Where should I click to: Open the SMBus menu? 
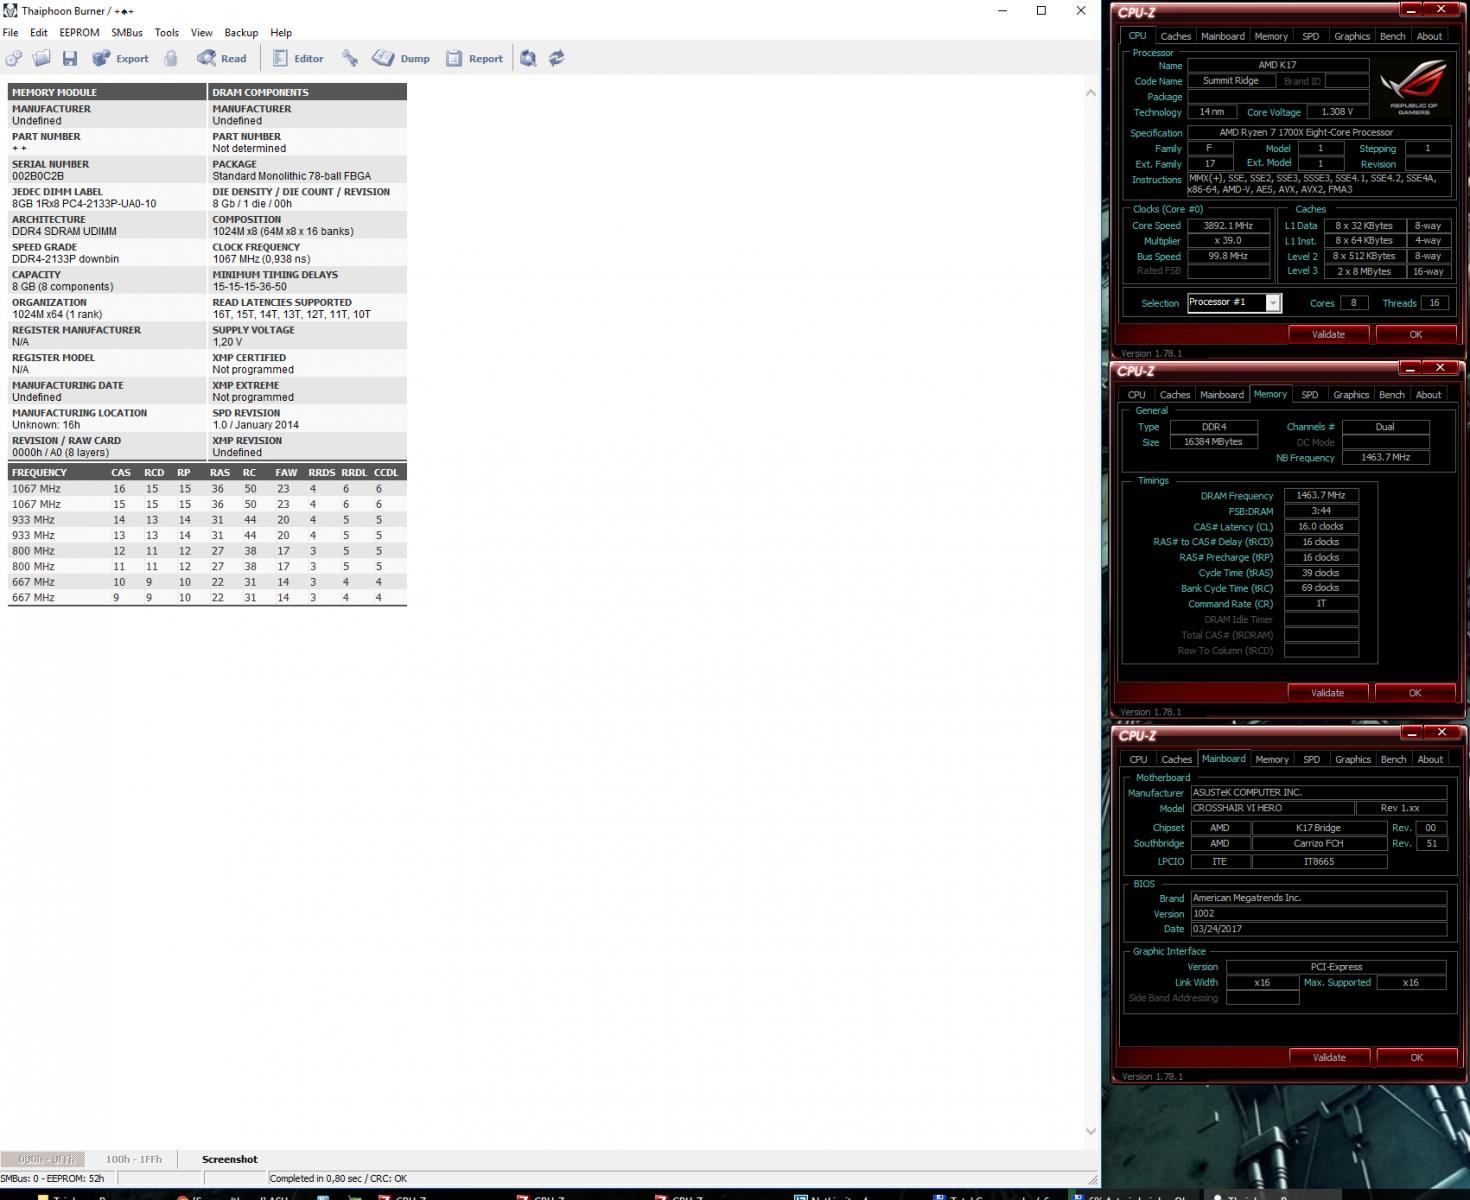[x=127, y=33]
